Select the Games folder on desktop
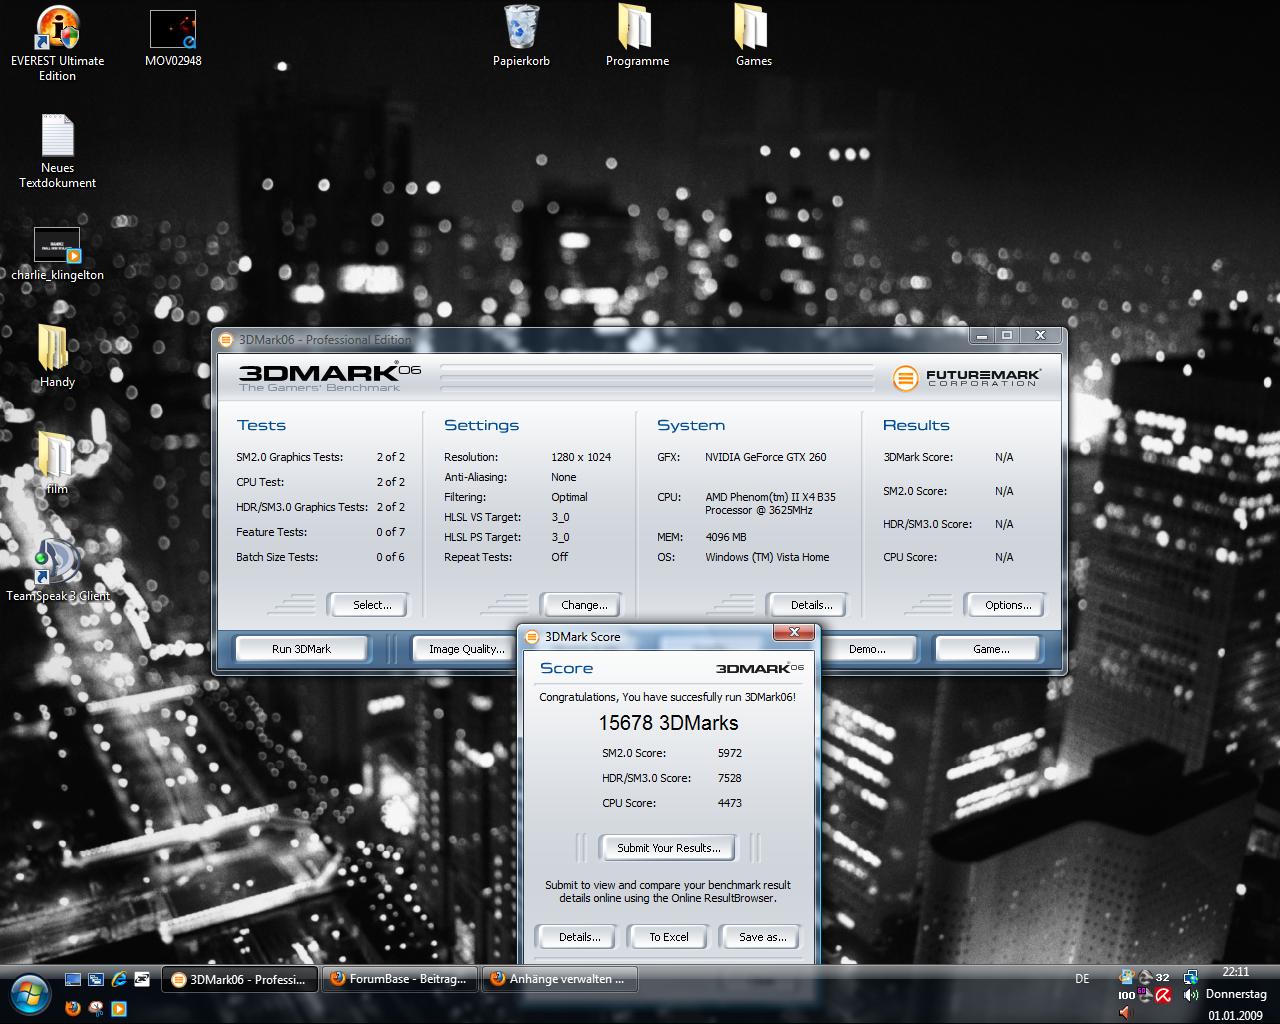Screen dimensions: 1280x1024 click(753, 36)
